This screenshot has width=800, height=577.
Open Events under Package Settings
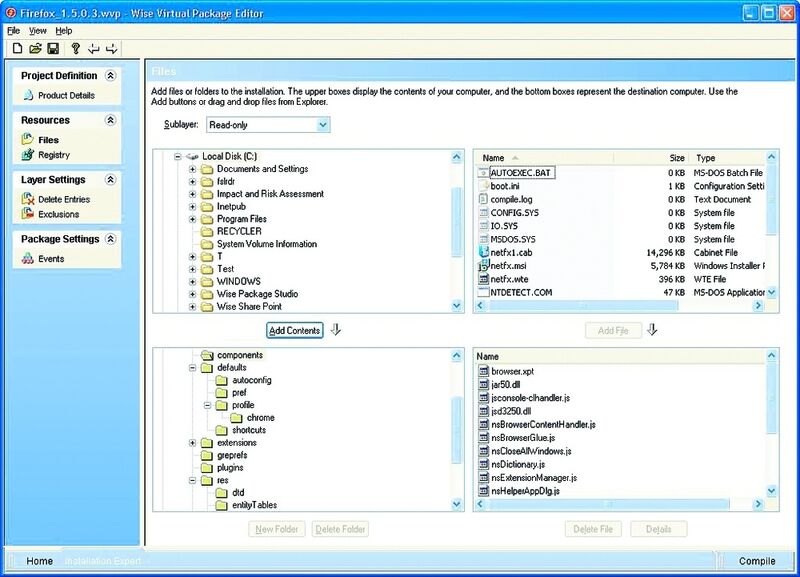point(50,259)
